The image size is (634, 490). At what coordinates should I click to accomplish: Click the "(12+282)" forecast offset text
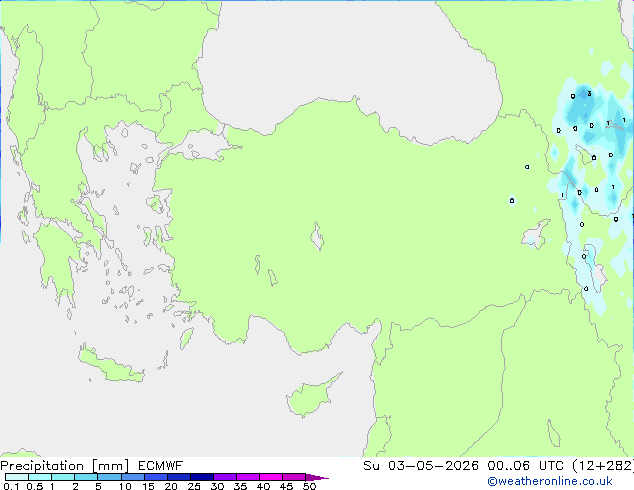[603, 466]
